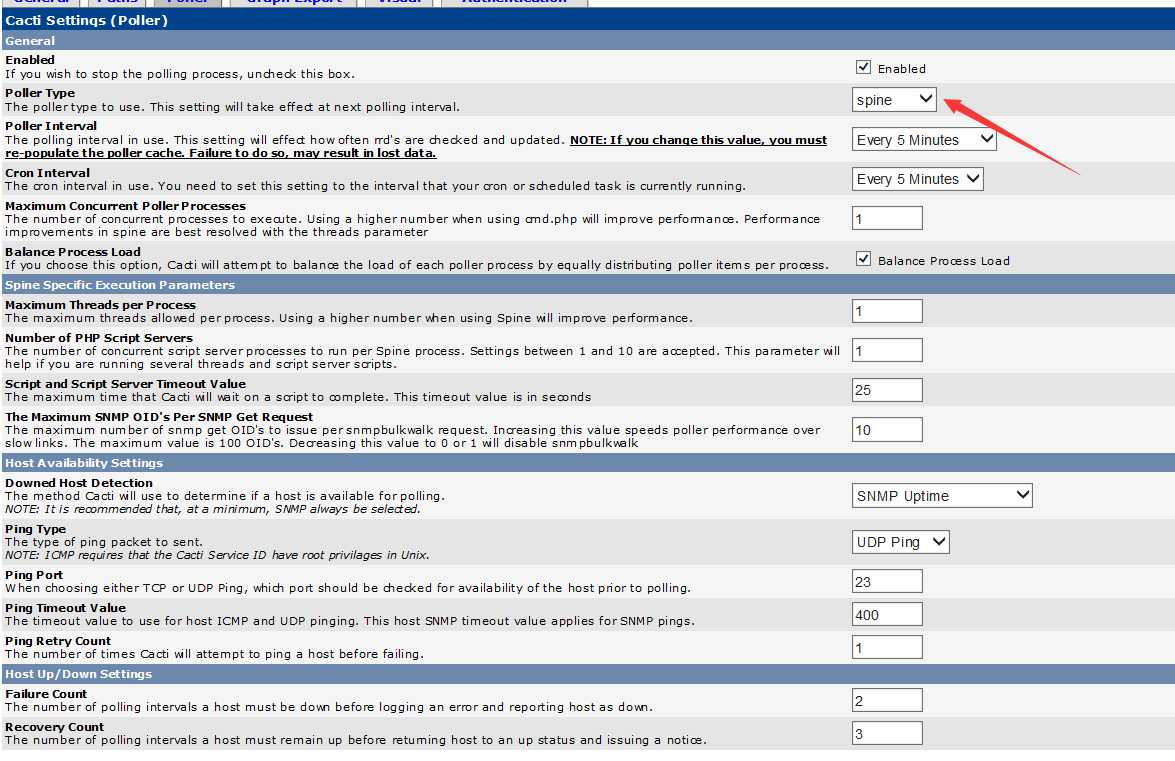Open the Poller Interval dropdown
1175x761 pixels.
(924, 139)
